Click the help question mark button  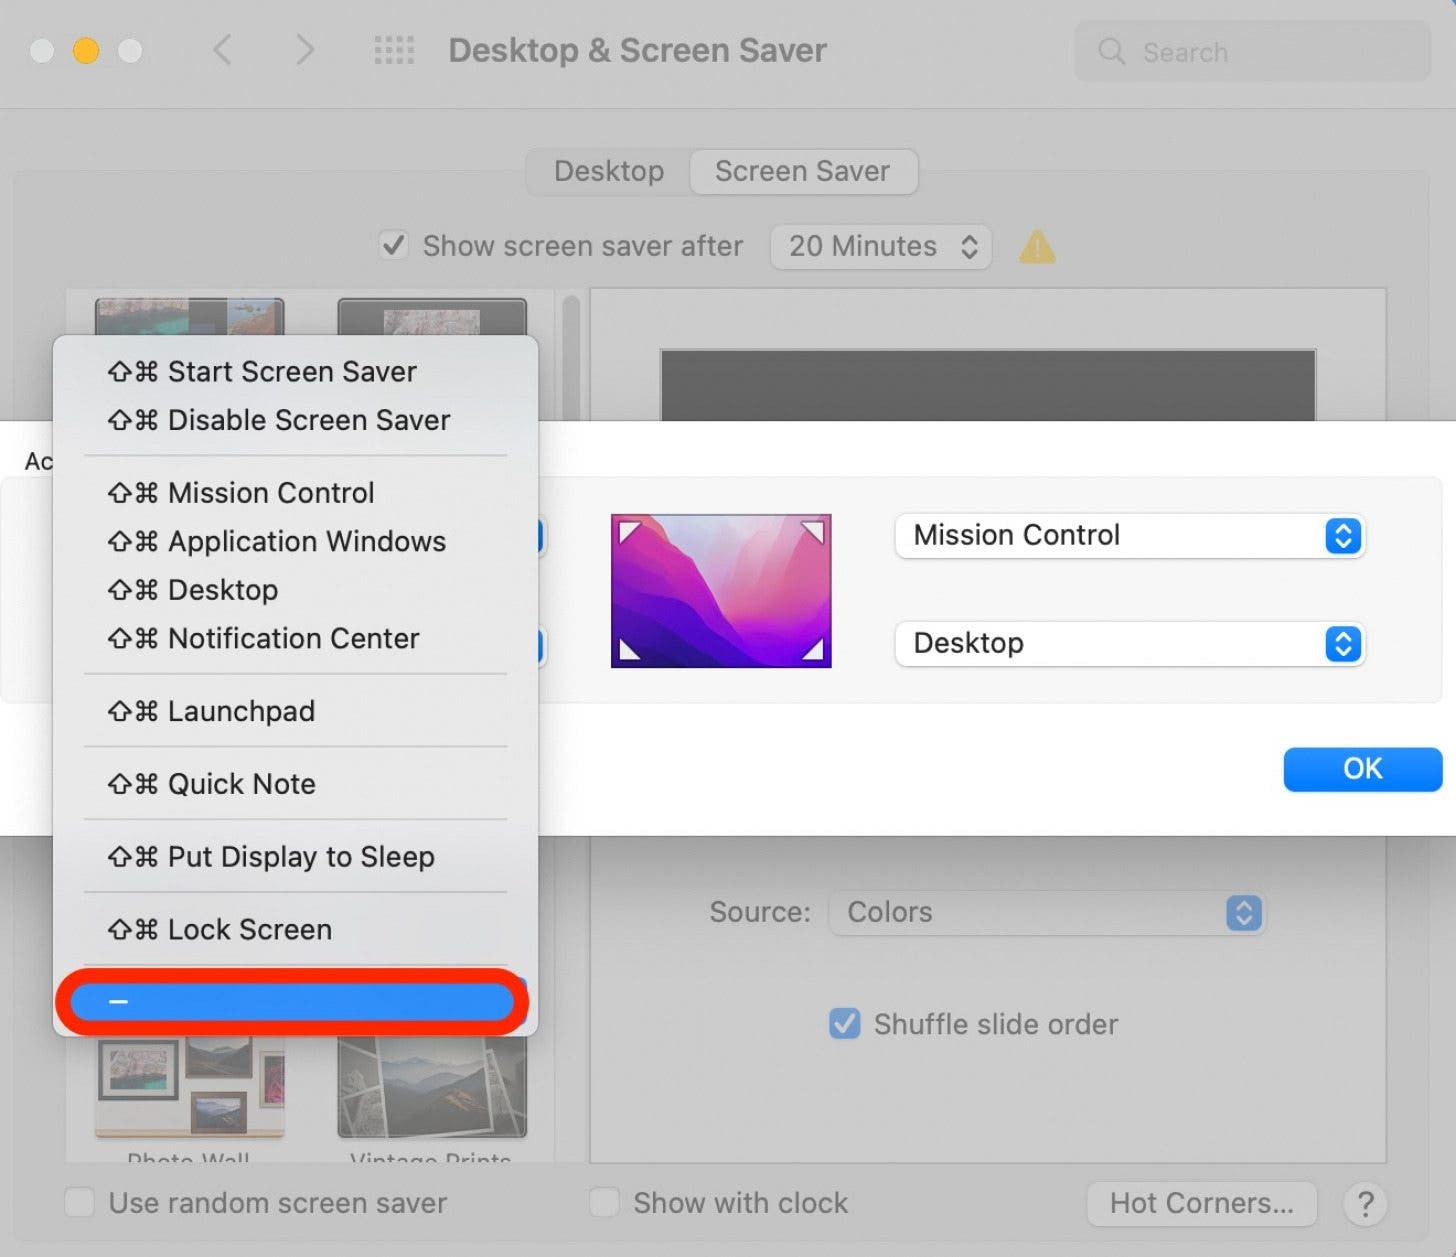(1365, 1204)
